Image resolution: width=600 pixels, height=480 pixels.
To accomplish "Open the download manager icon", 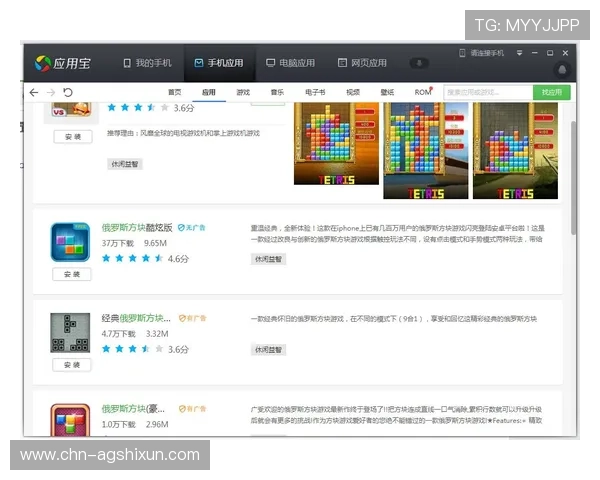I will (x=419, y=63).
